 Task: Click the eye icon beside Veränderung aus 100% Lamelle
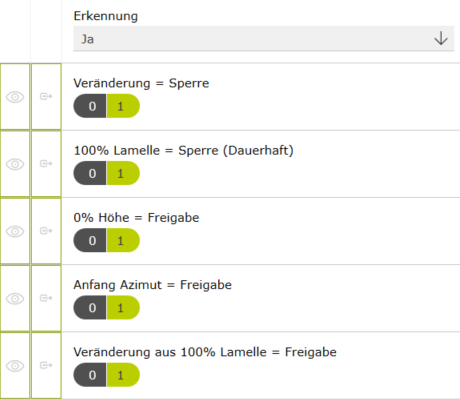click(x=15, y=366)
